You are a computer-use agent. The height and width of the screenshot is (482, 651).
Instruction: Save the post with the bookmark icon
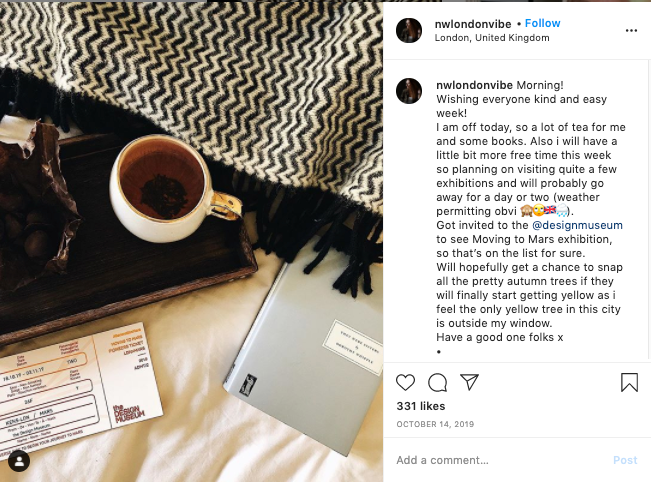point(629,382)
